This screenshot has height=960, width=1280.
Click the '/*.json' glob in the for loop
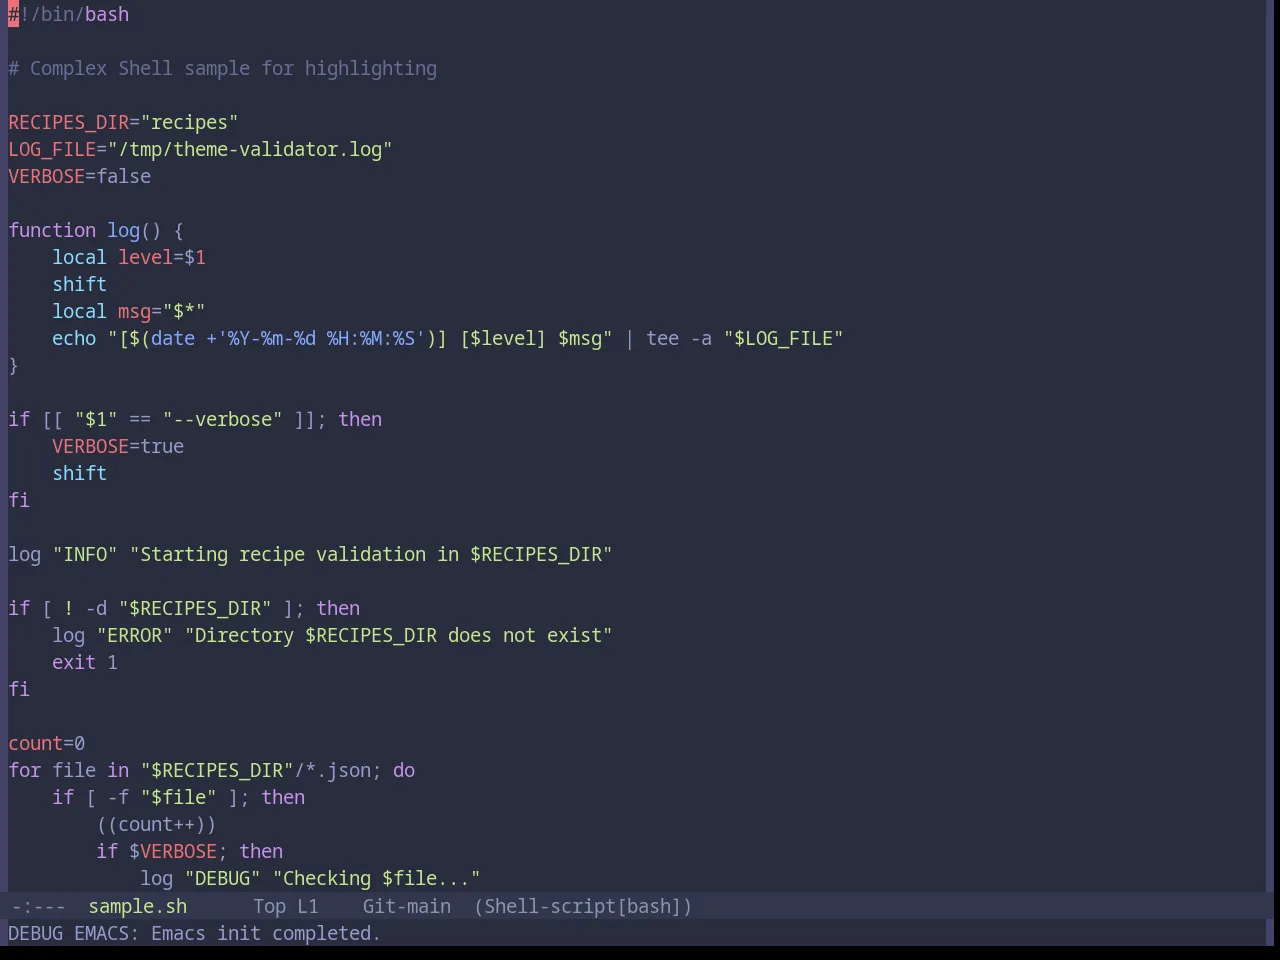coord(332,770)
